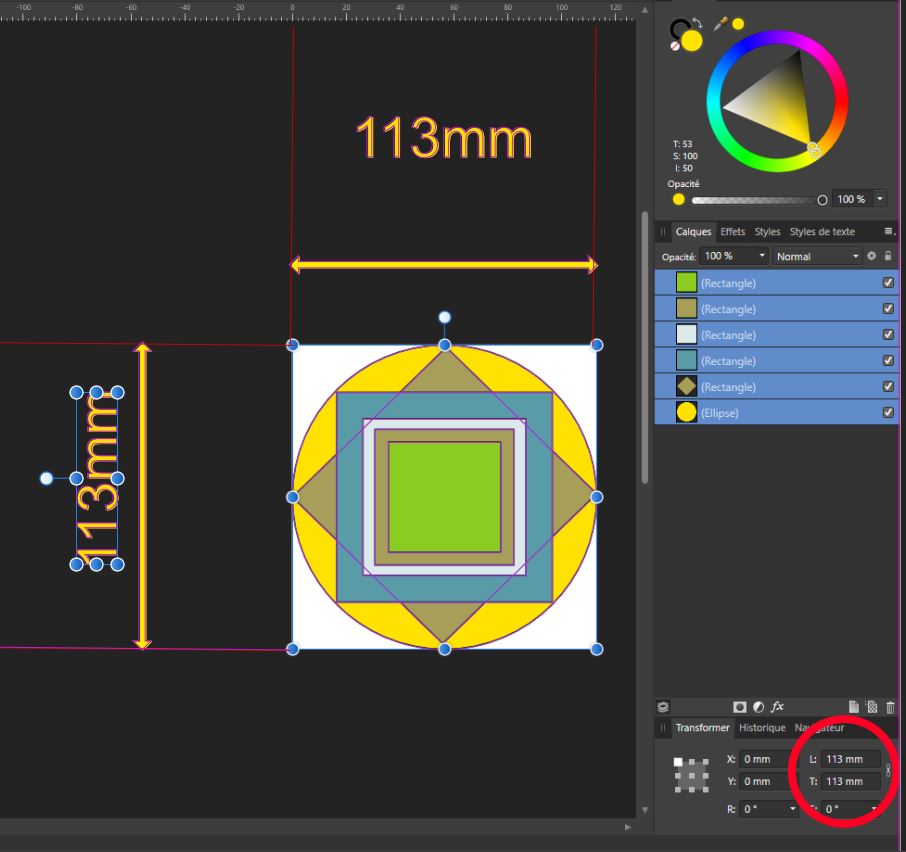Click inside the saturation triangle

(x=780, y=104)
